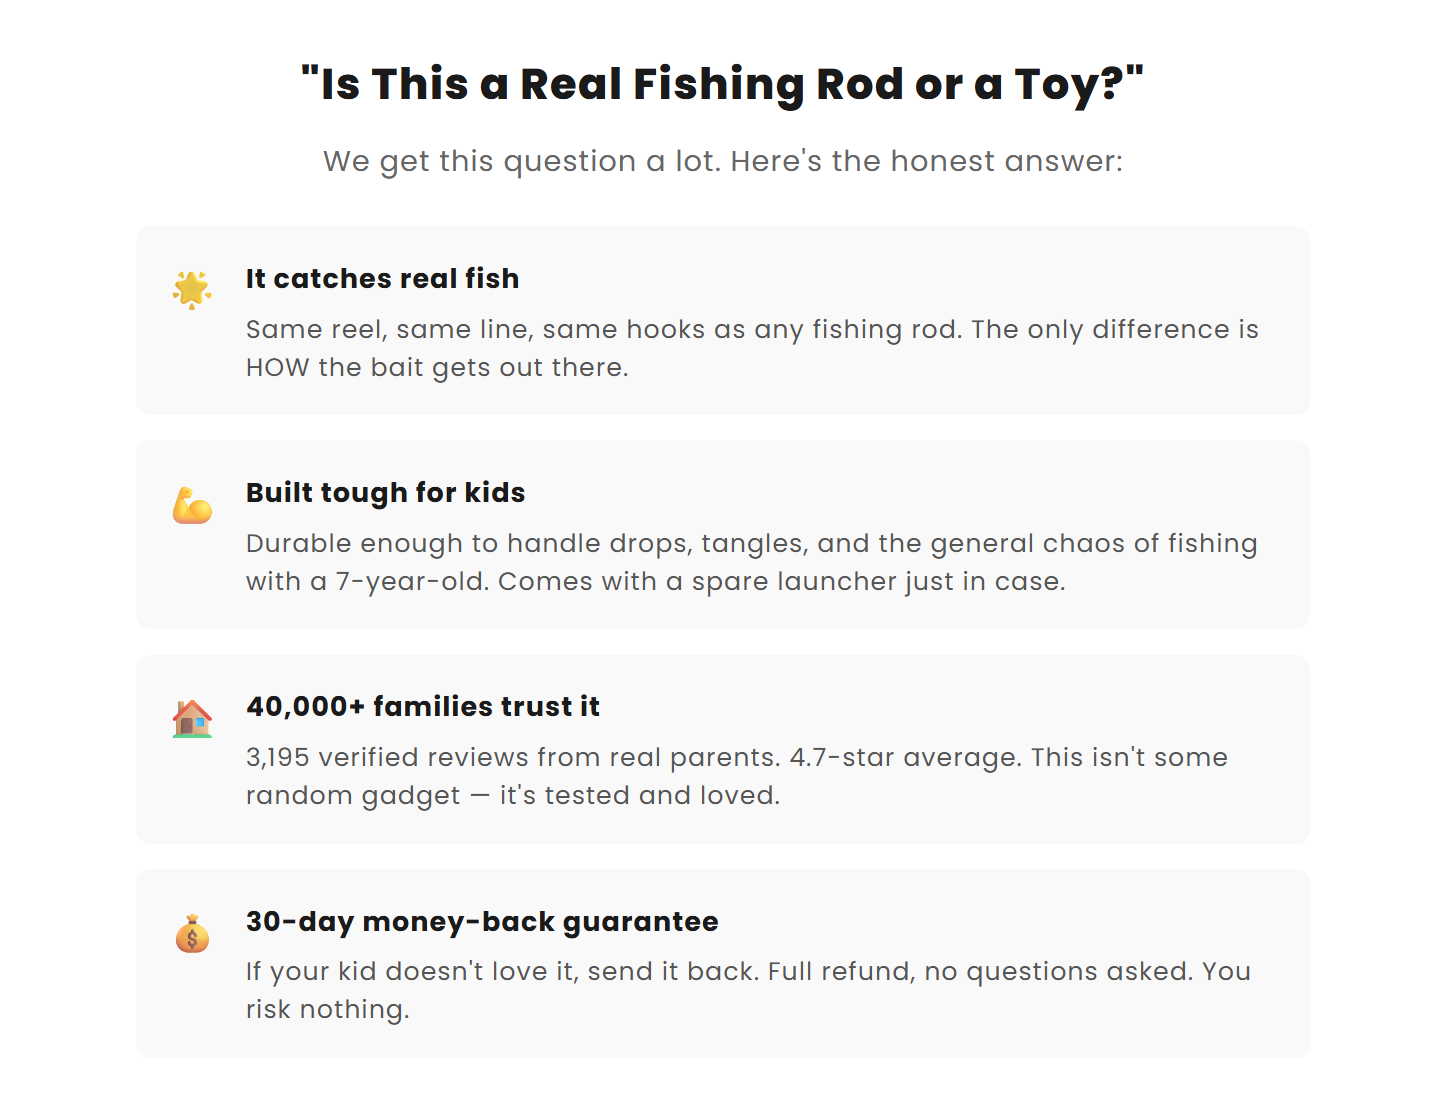The height and width of the screenshot is (1102, 1440).
Task: Select the 'Built tough for kids' heading
Action: pos(385,493)
